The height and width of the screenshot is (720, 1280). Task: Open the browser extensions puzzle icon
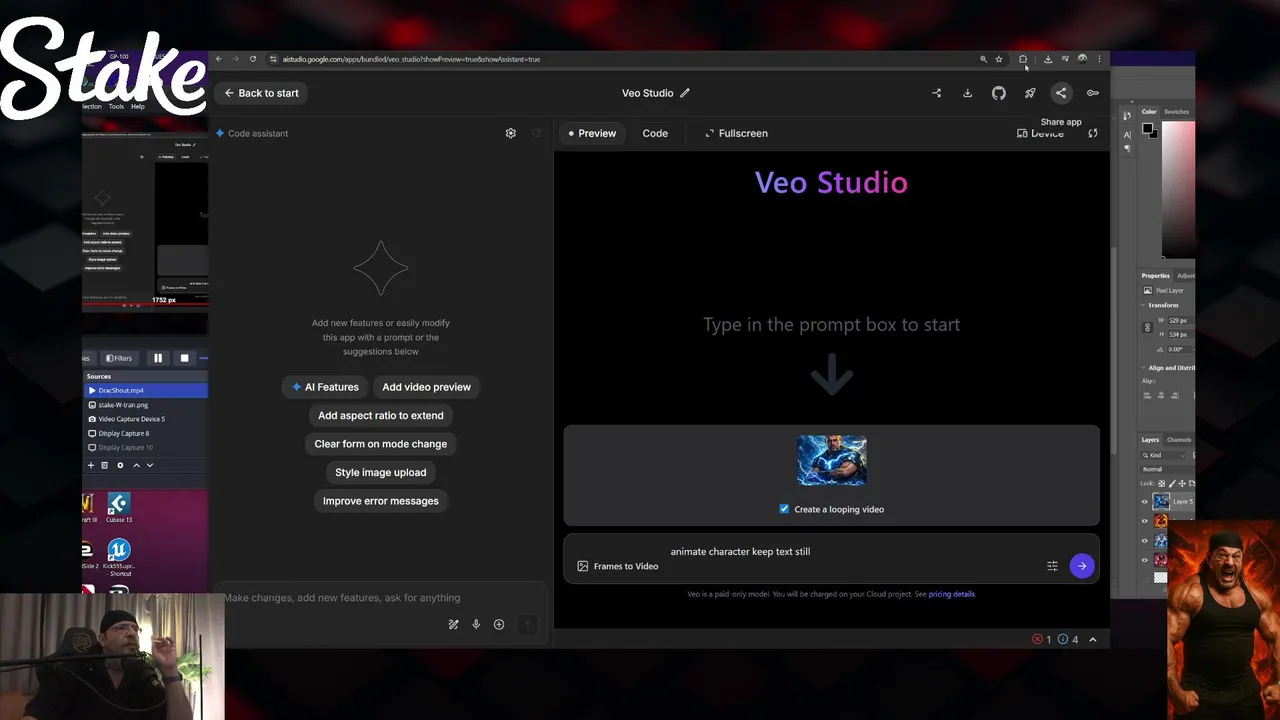tap(1023, 59)
